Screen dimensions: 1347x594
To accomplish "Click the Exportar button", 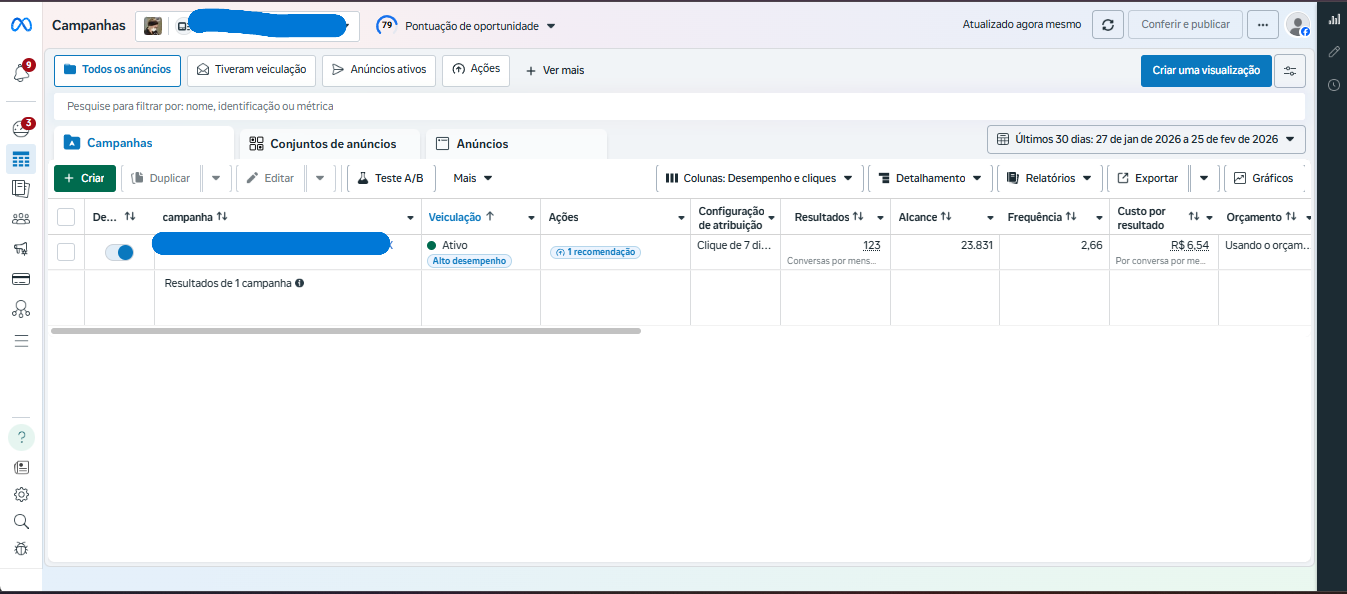I will coord(1148,178).
